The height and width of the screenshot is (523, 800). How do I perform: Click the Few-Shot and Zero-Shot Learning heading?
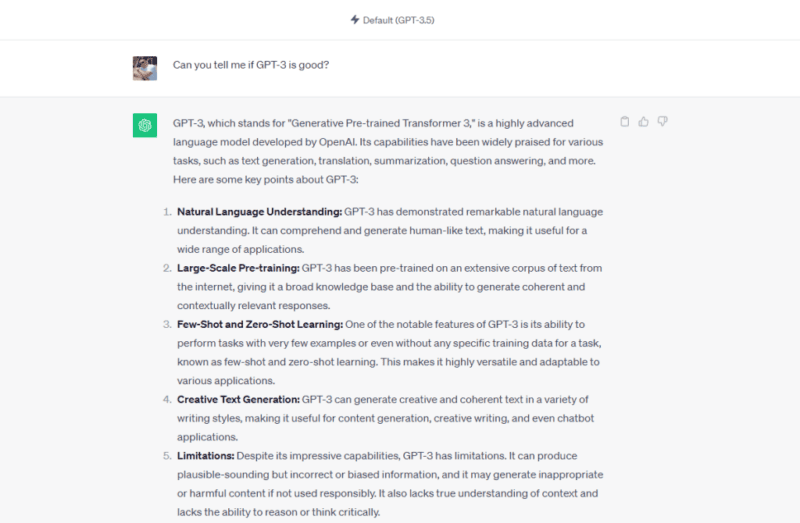pos(260,325)
